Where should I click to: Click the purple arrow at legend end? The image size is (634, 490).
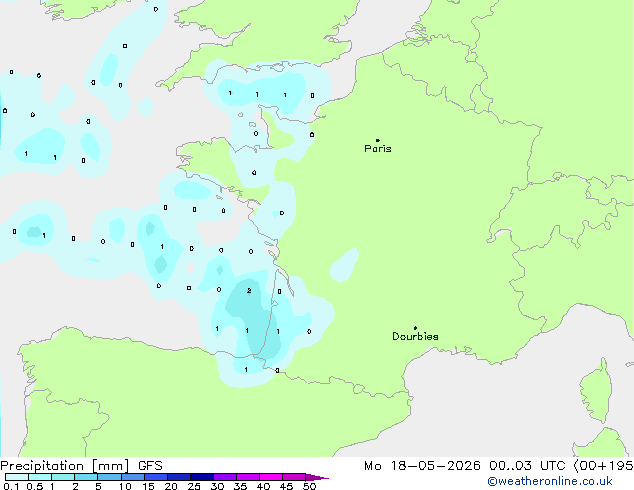(x=317, y=477)
